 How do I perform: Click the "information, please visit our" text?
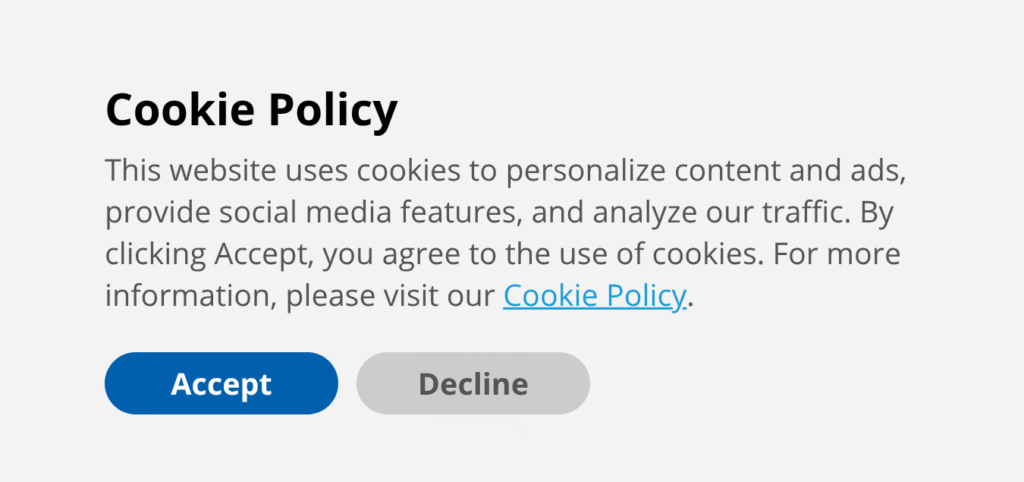300,296
